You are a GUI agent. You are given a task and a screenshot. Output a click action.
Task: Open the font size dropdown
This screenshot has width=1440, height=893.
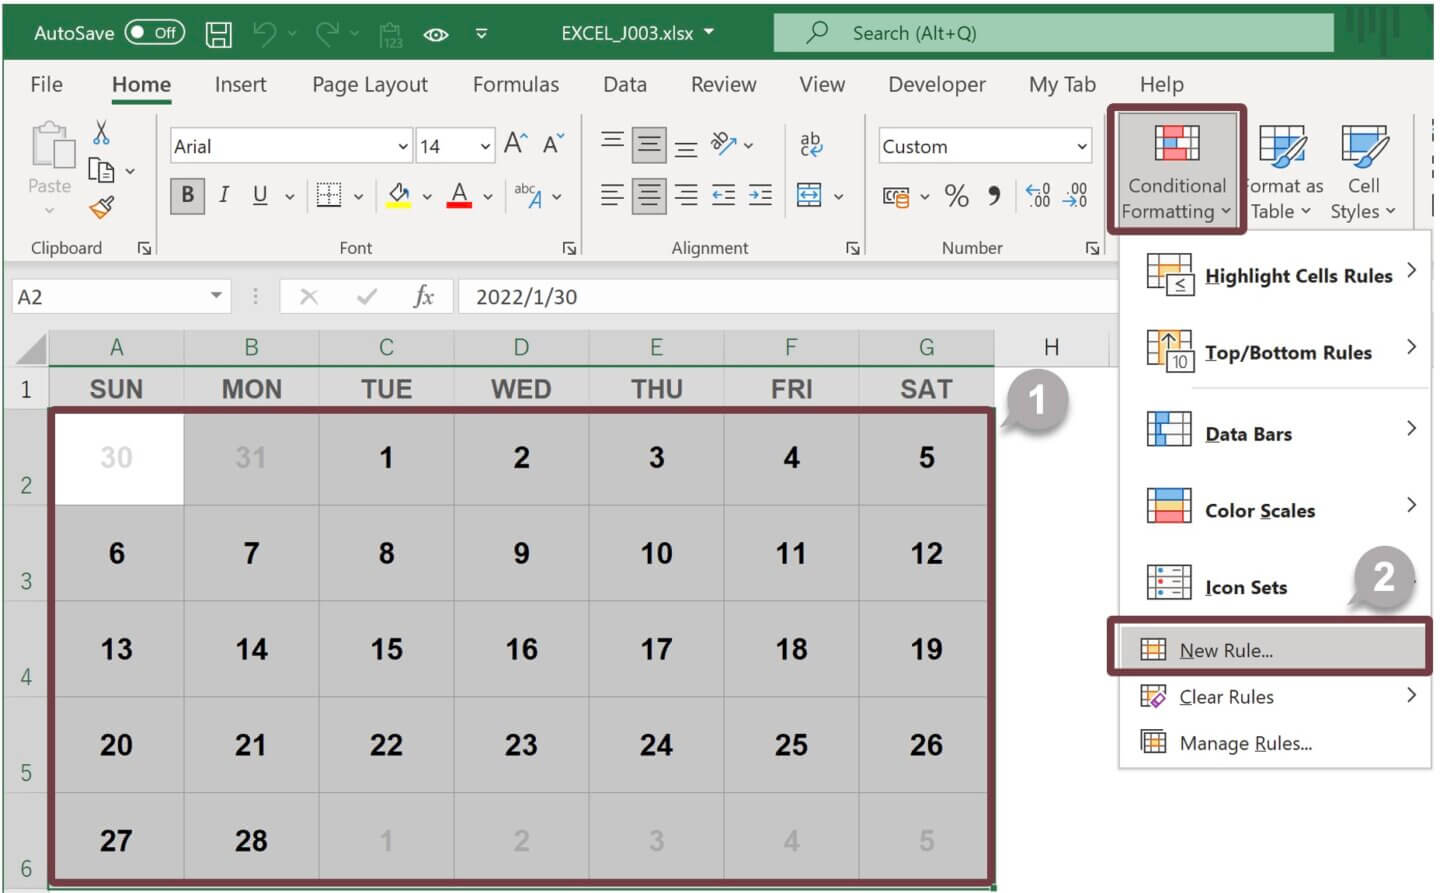[484, 145]
